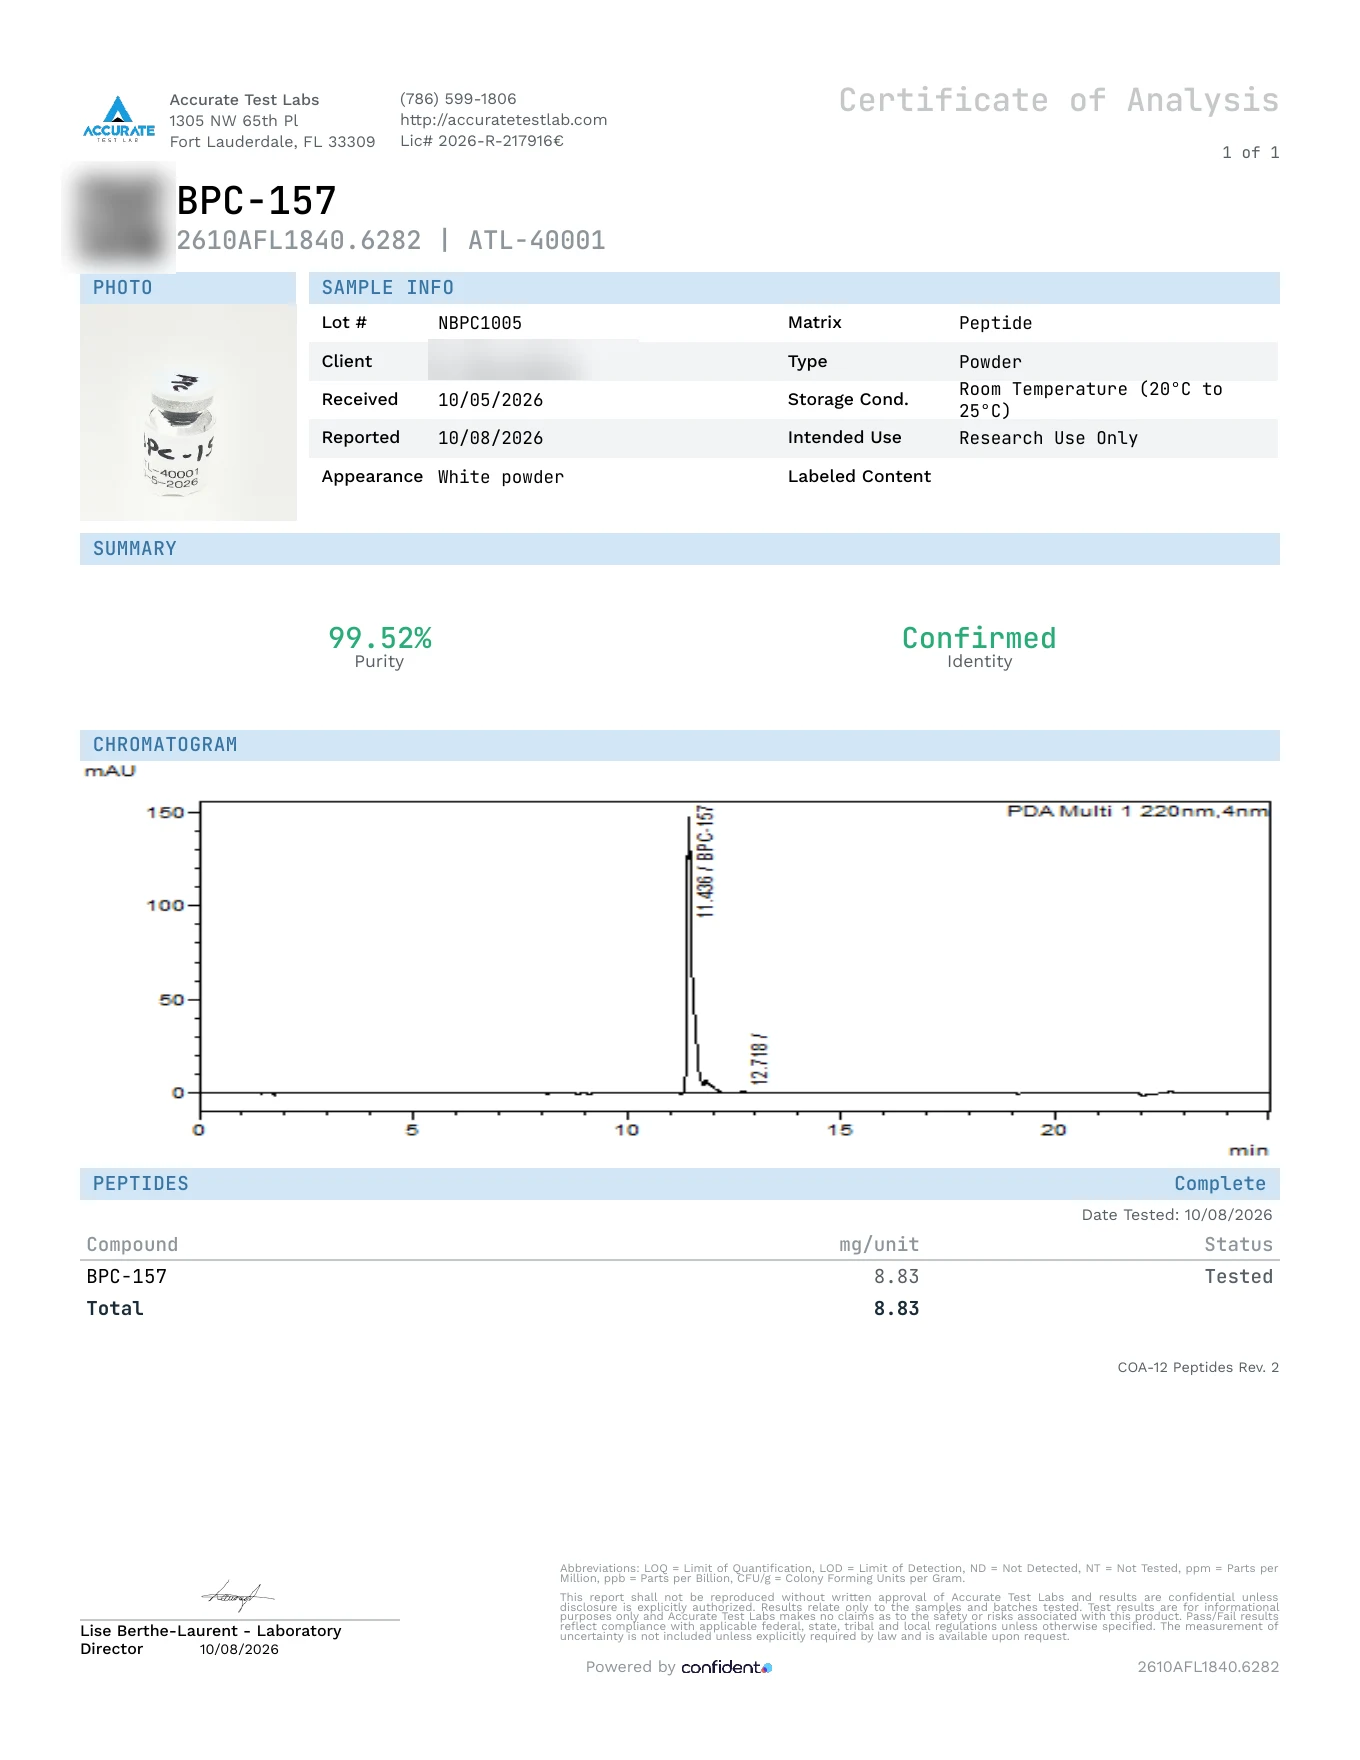Click the 'Confirmed' identity result
Screen dimensions: 1360x1760
[x=979, y=638]
